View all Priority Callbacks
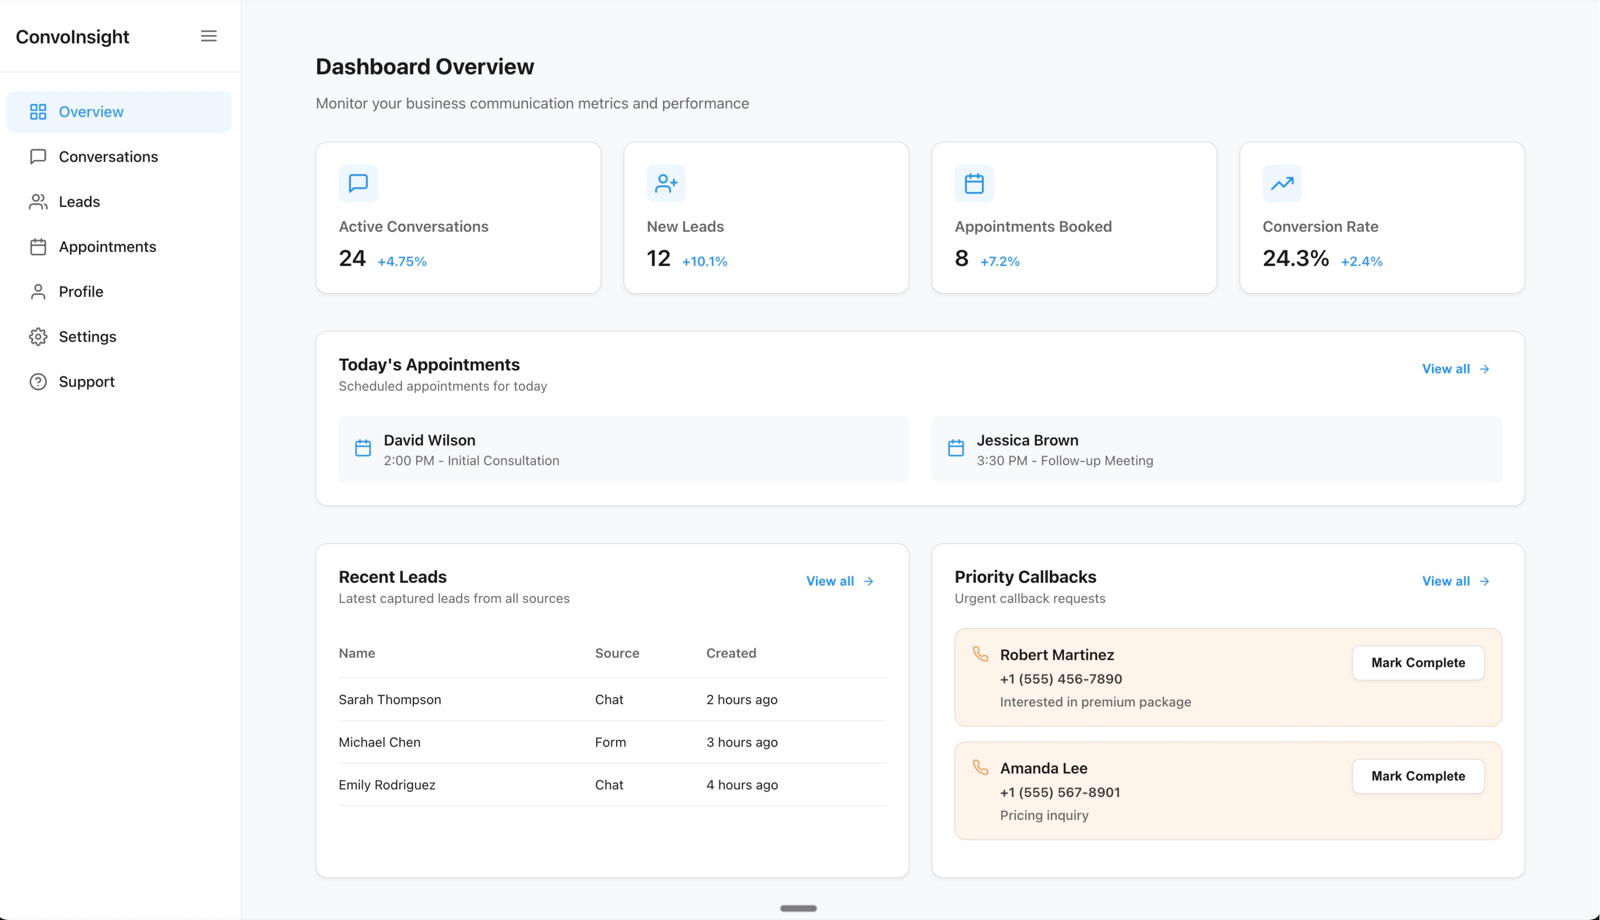Screen dimensions: 1600x920 tap(1456, 581)
